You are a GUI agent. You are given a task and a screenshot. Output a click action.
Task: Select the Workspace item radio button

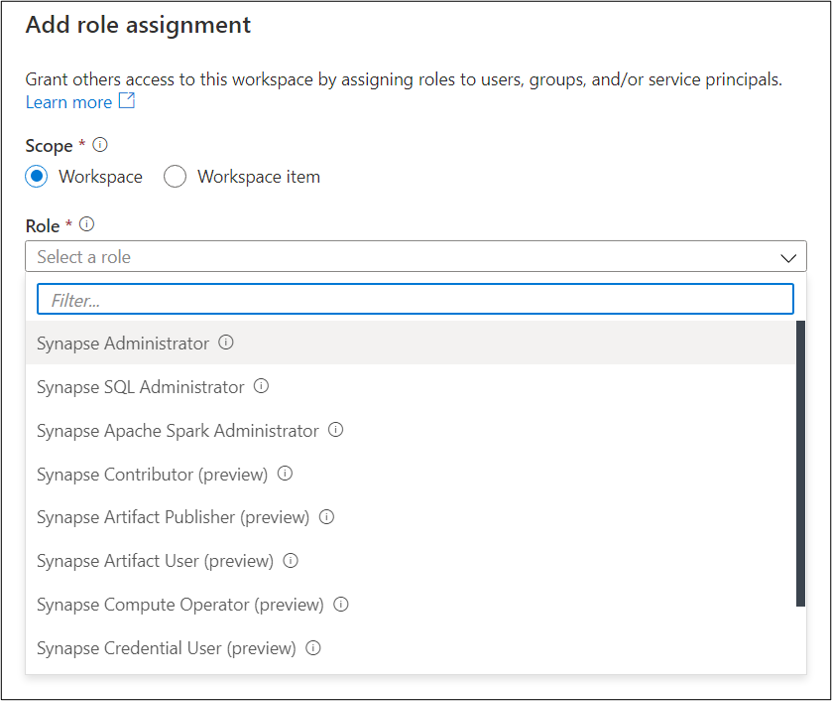click(175, 177)
